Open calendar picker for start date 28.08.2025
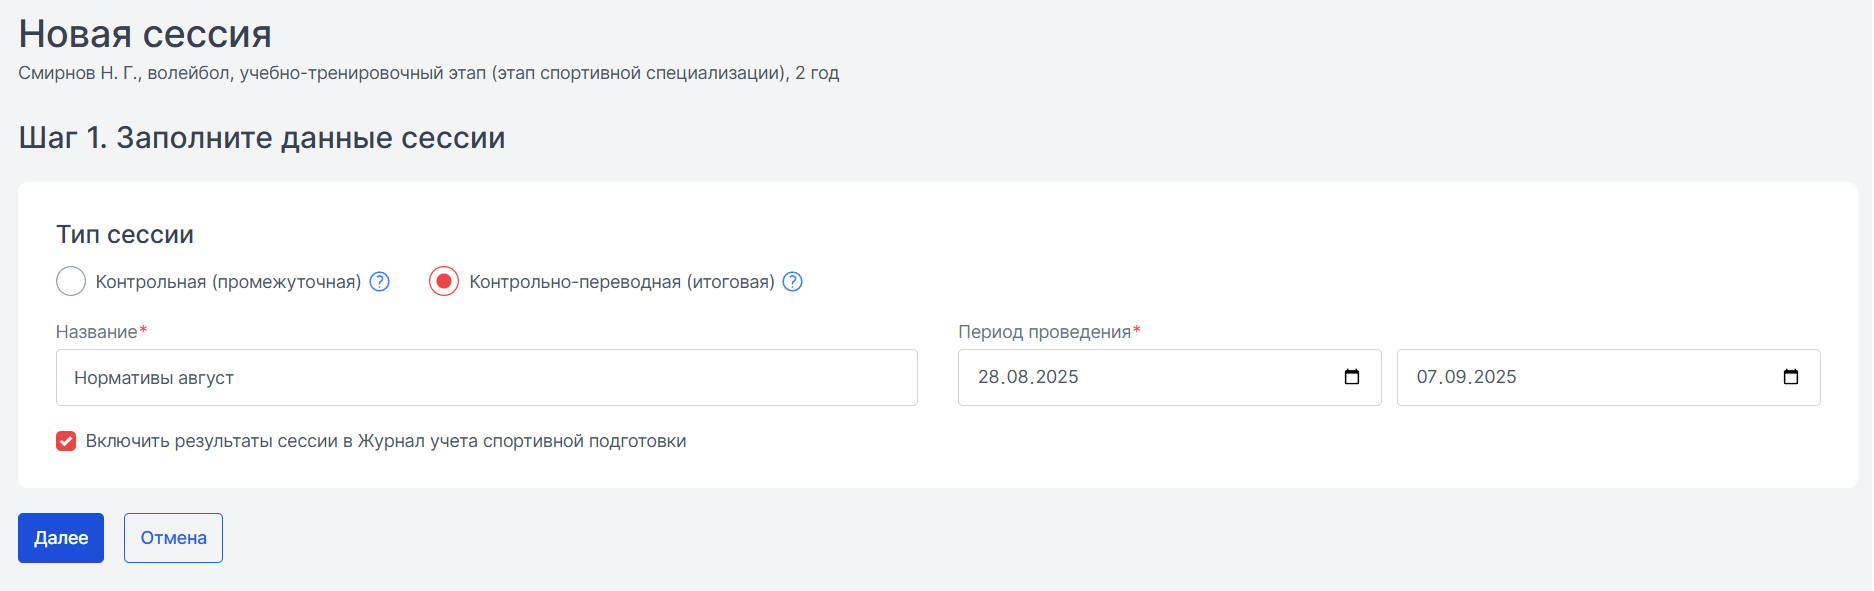 pos(1352,377)
